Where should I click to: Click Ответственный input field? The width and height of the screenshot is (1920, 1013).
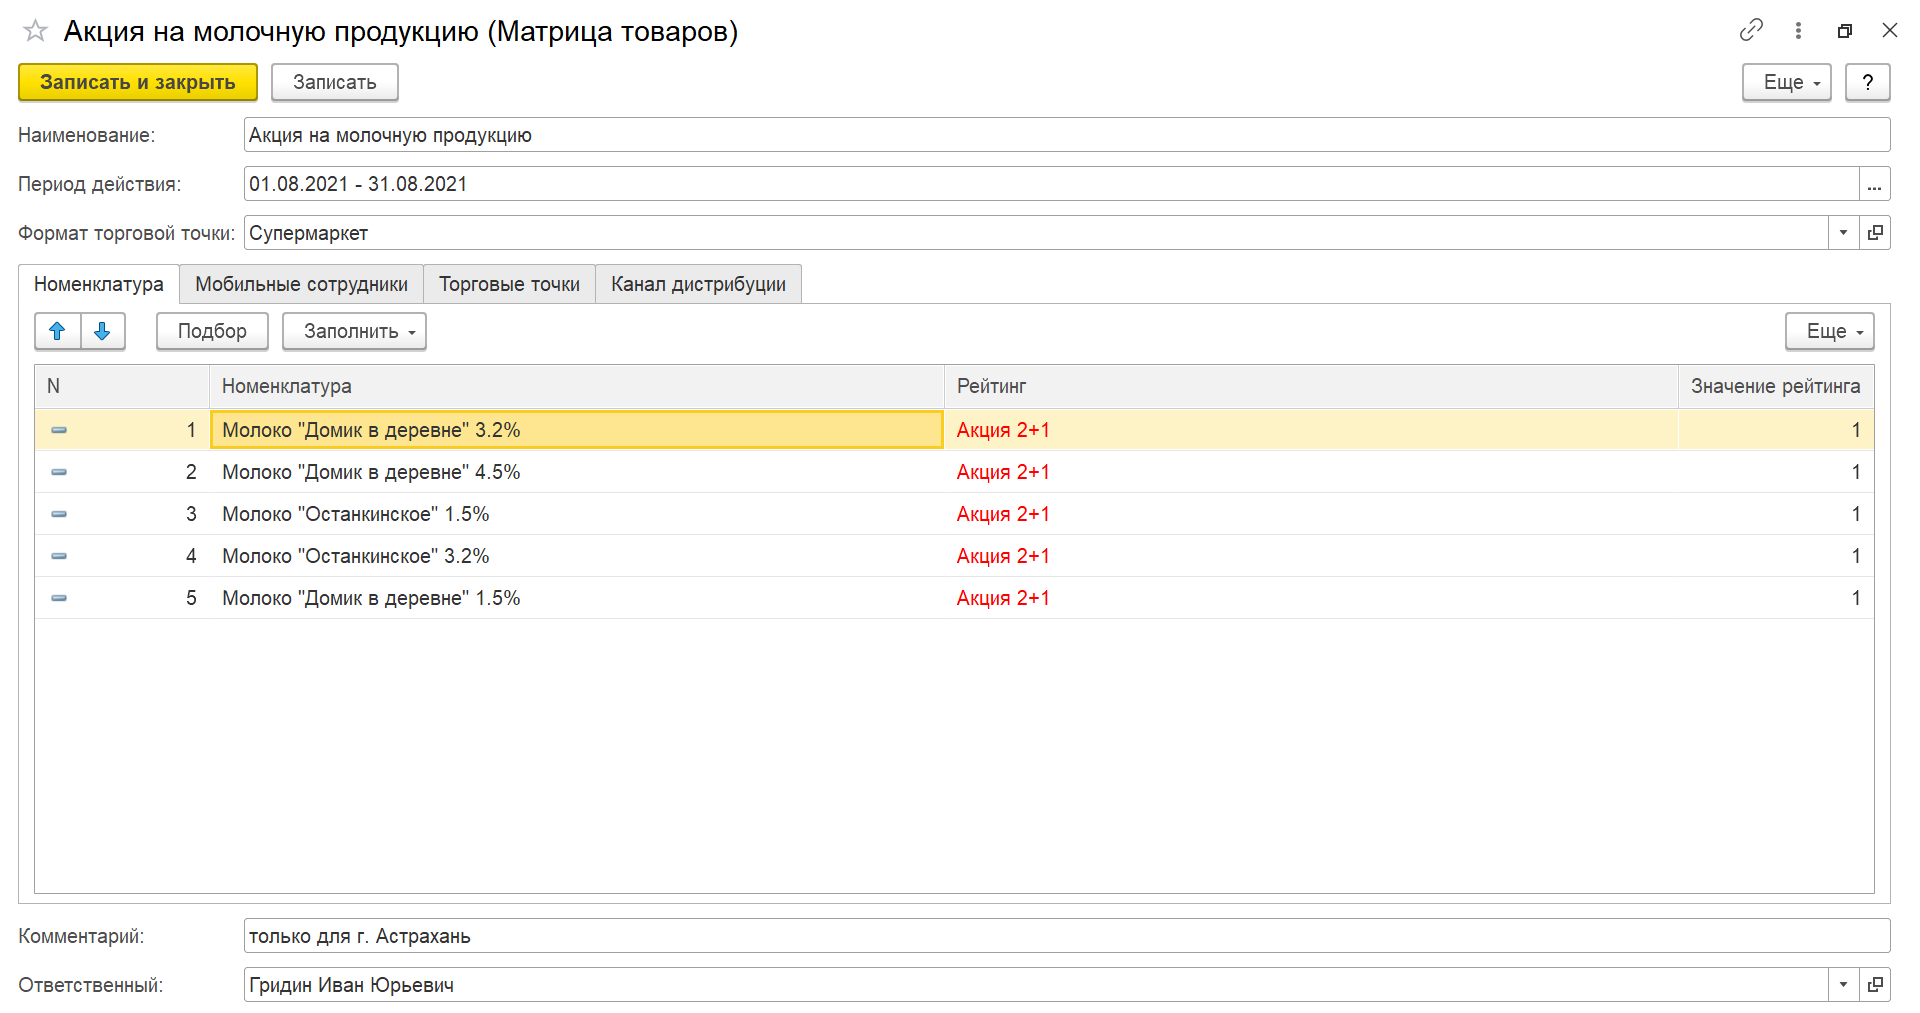point(1036,985)
